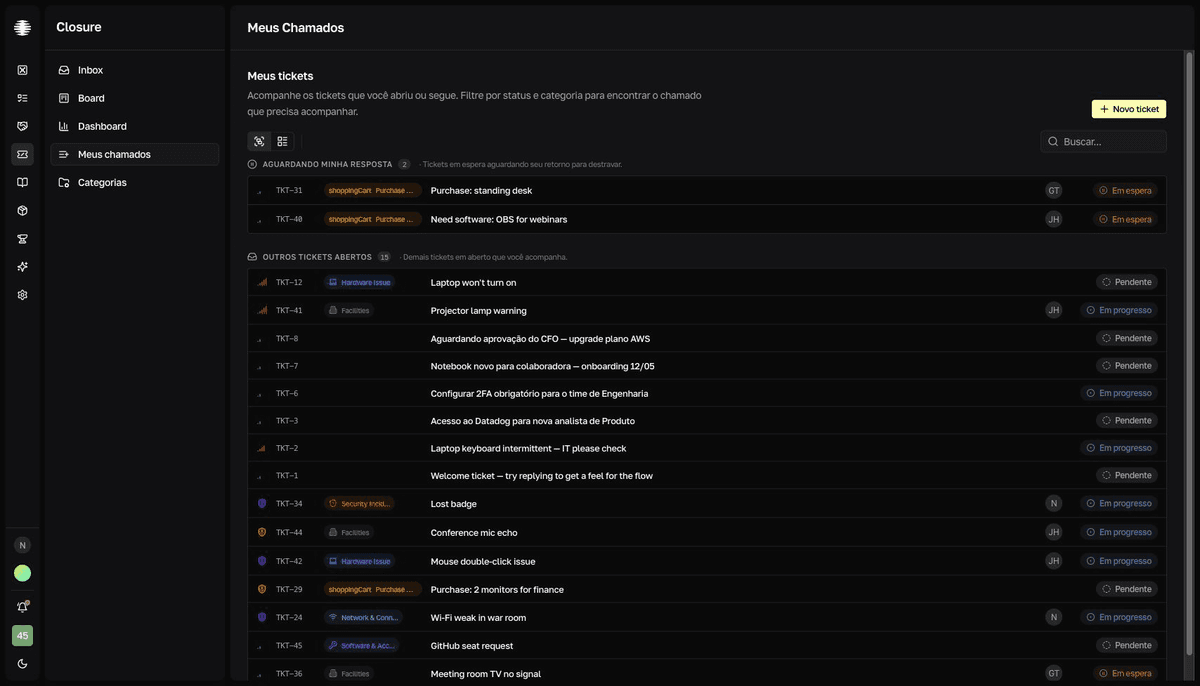Click the Buscar search field
This screenshot has height=686, width=1200.
pos(1103,142)
